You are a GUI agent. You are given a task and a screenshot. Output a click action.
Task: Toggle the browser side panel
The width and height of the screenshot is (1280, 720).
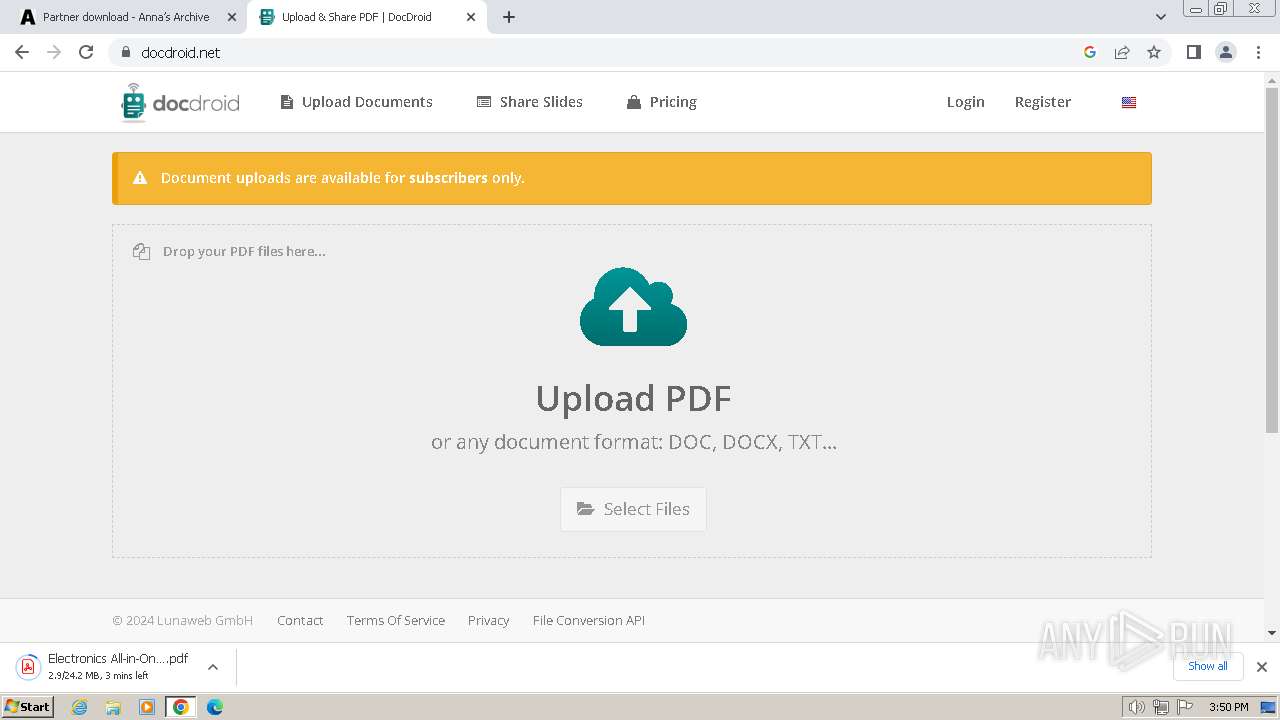(x=1193, y=52)
